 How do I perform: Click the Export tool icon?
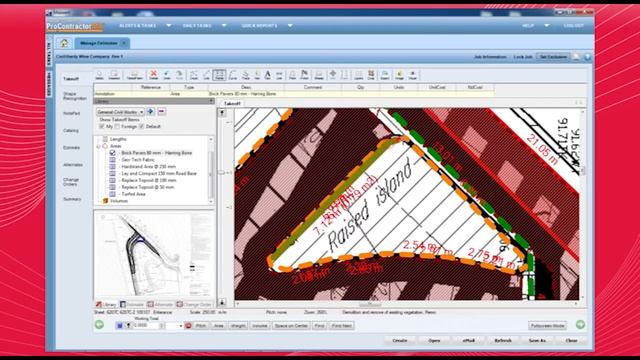(384, 75)
